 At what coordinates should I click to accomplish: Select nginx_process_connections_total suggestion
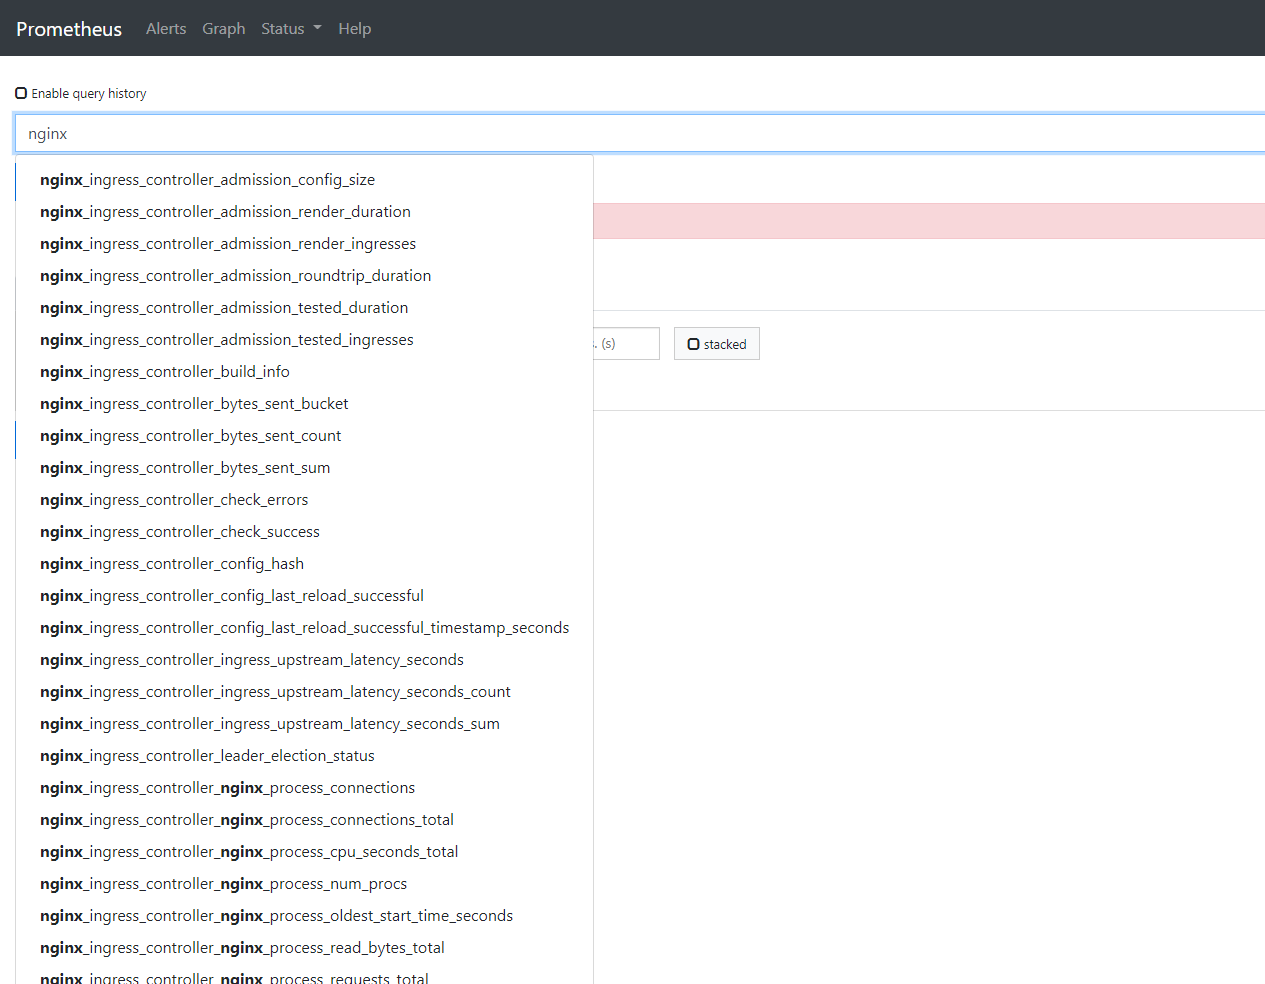click(x=305, y=820)
